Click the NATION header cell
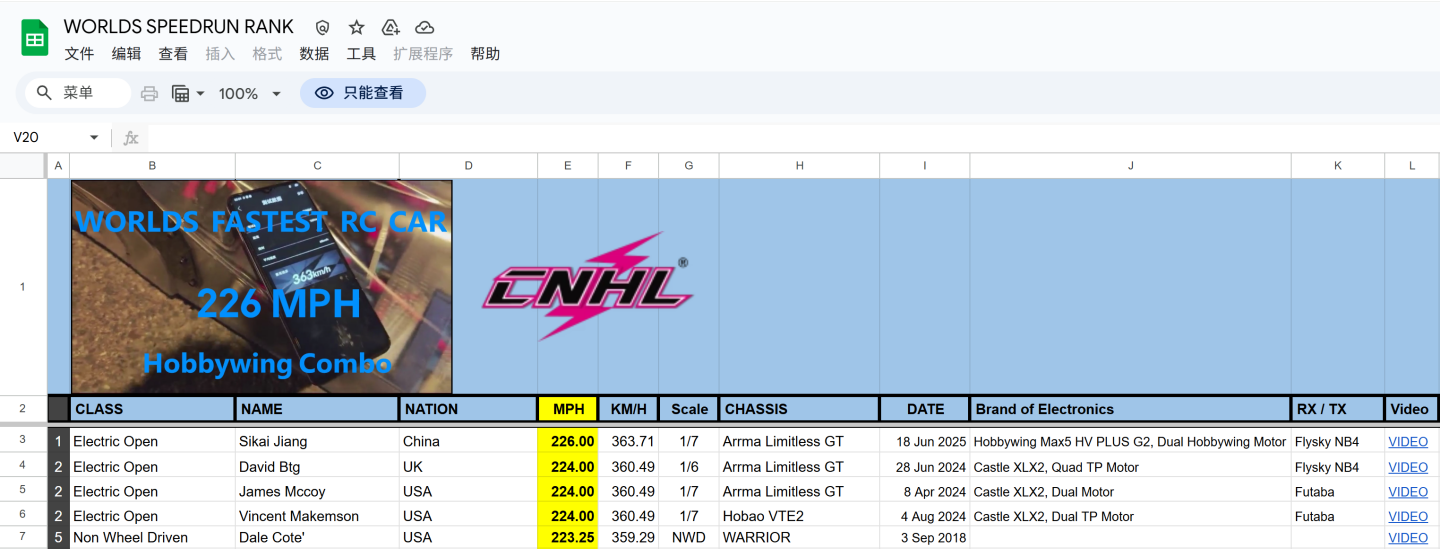The width and height of the screenshot is (1440, 549). point(468,409)
